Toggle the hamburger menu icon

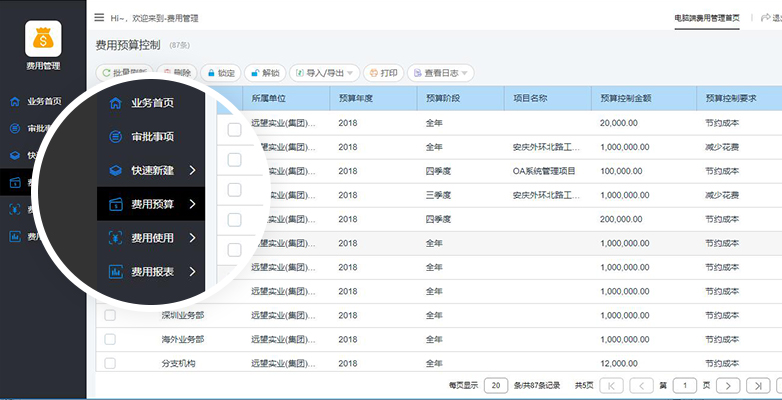click(x=99, y=17)
